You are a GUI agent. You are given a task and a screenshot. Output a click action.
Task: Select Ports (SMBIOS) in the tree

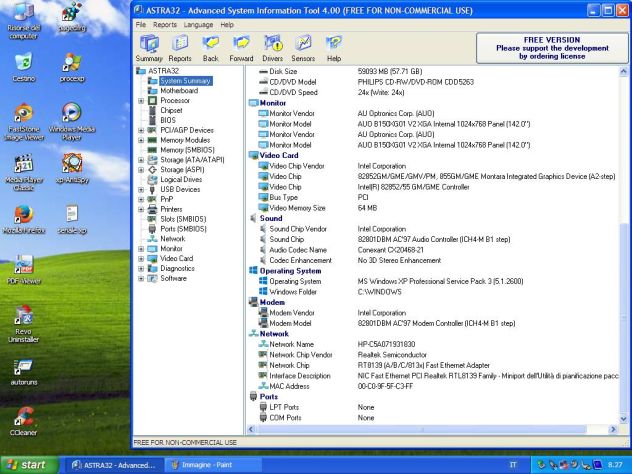pos(183,229)
